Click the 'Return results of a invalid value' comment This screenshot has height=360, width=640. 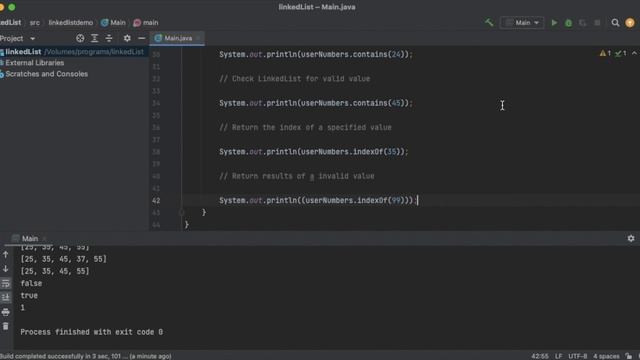pyautogui.click(x=297, y=176)
